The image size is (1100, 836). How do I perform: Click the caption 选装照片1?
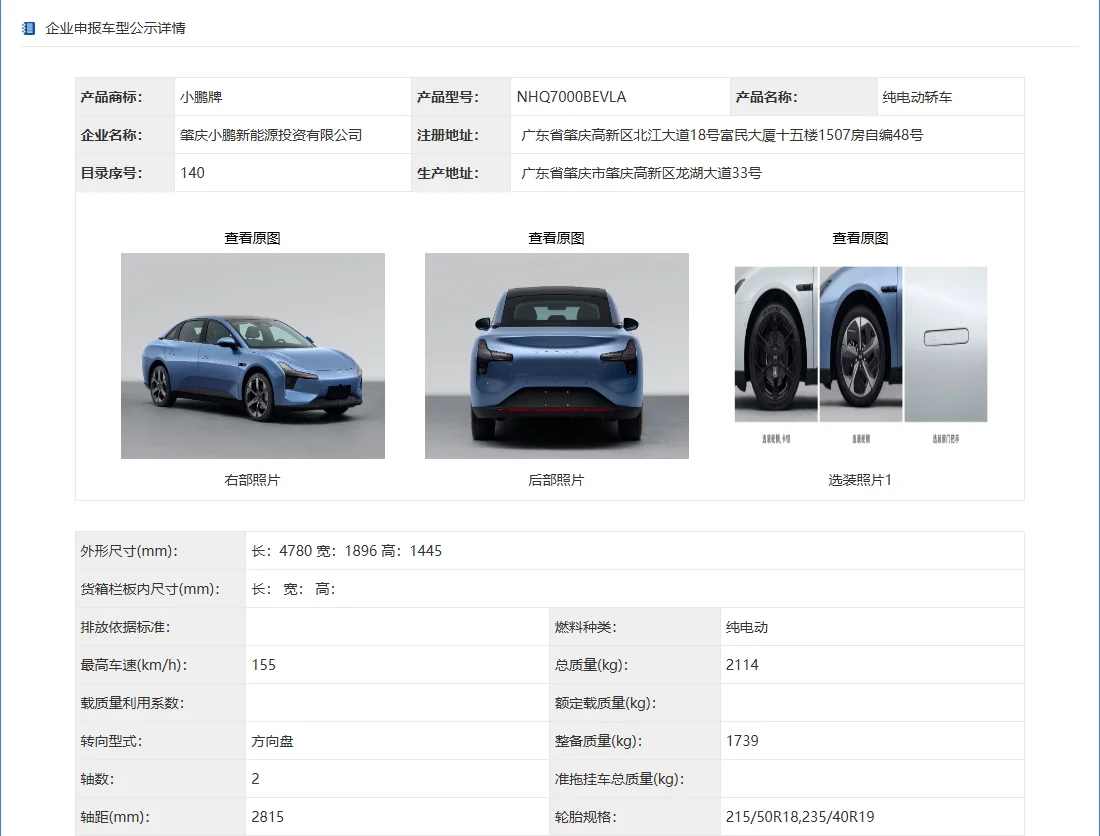tap(860, 480)
